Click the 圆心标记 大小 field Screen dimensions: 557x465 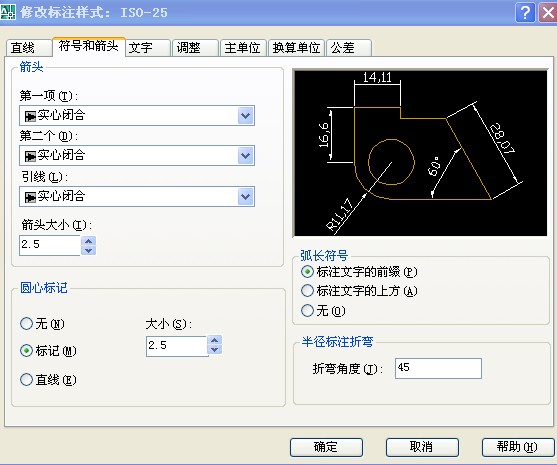[x=177, y=346]
